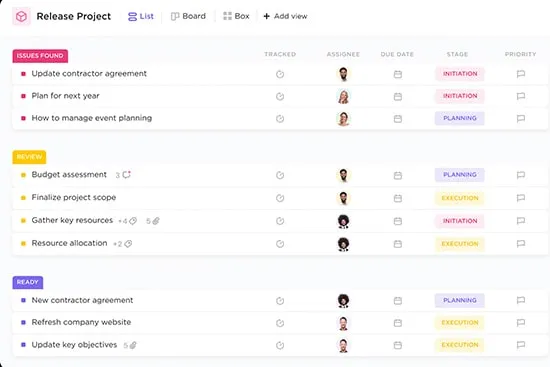Toggle status square of Resource allocation

(24, 243)
